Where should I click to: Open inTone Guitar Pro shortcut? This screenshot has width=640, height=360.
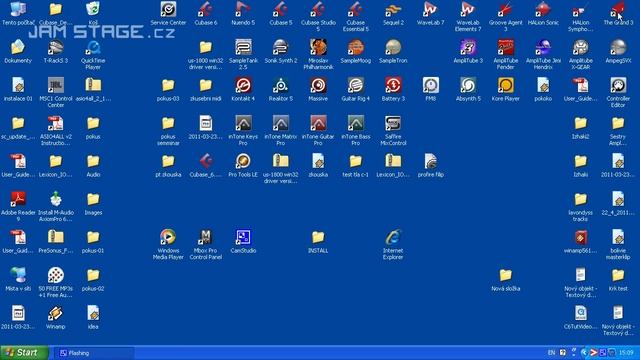(318, 123)
